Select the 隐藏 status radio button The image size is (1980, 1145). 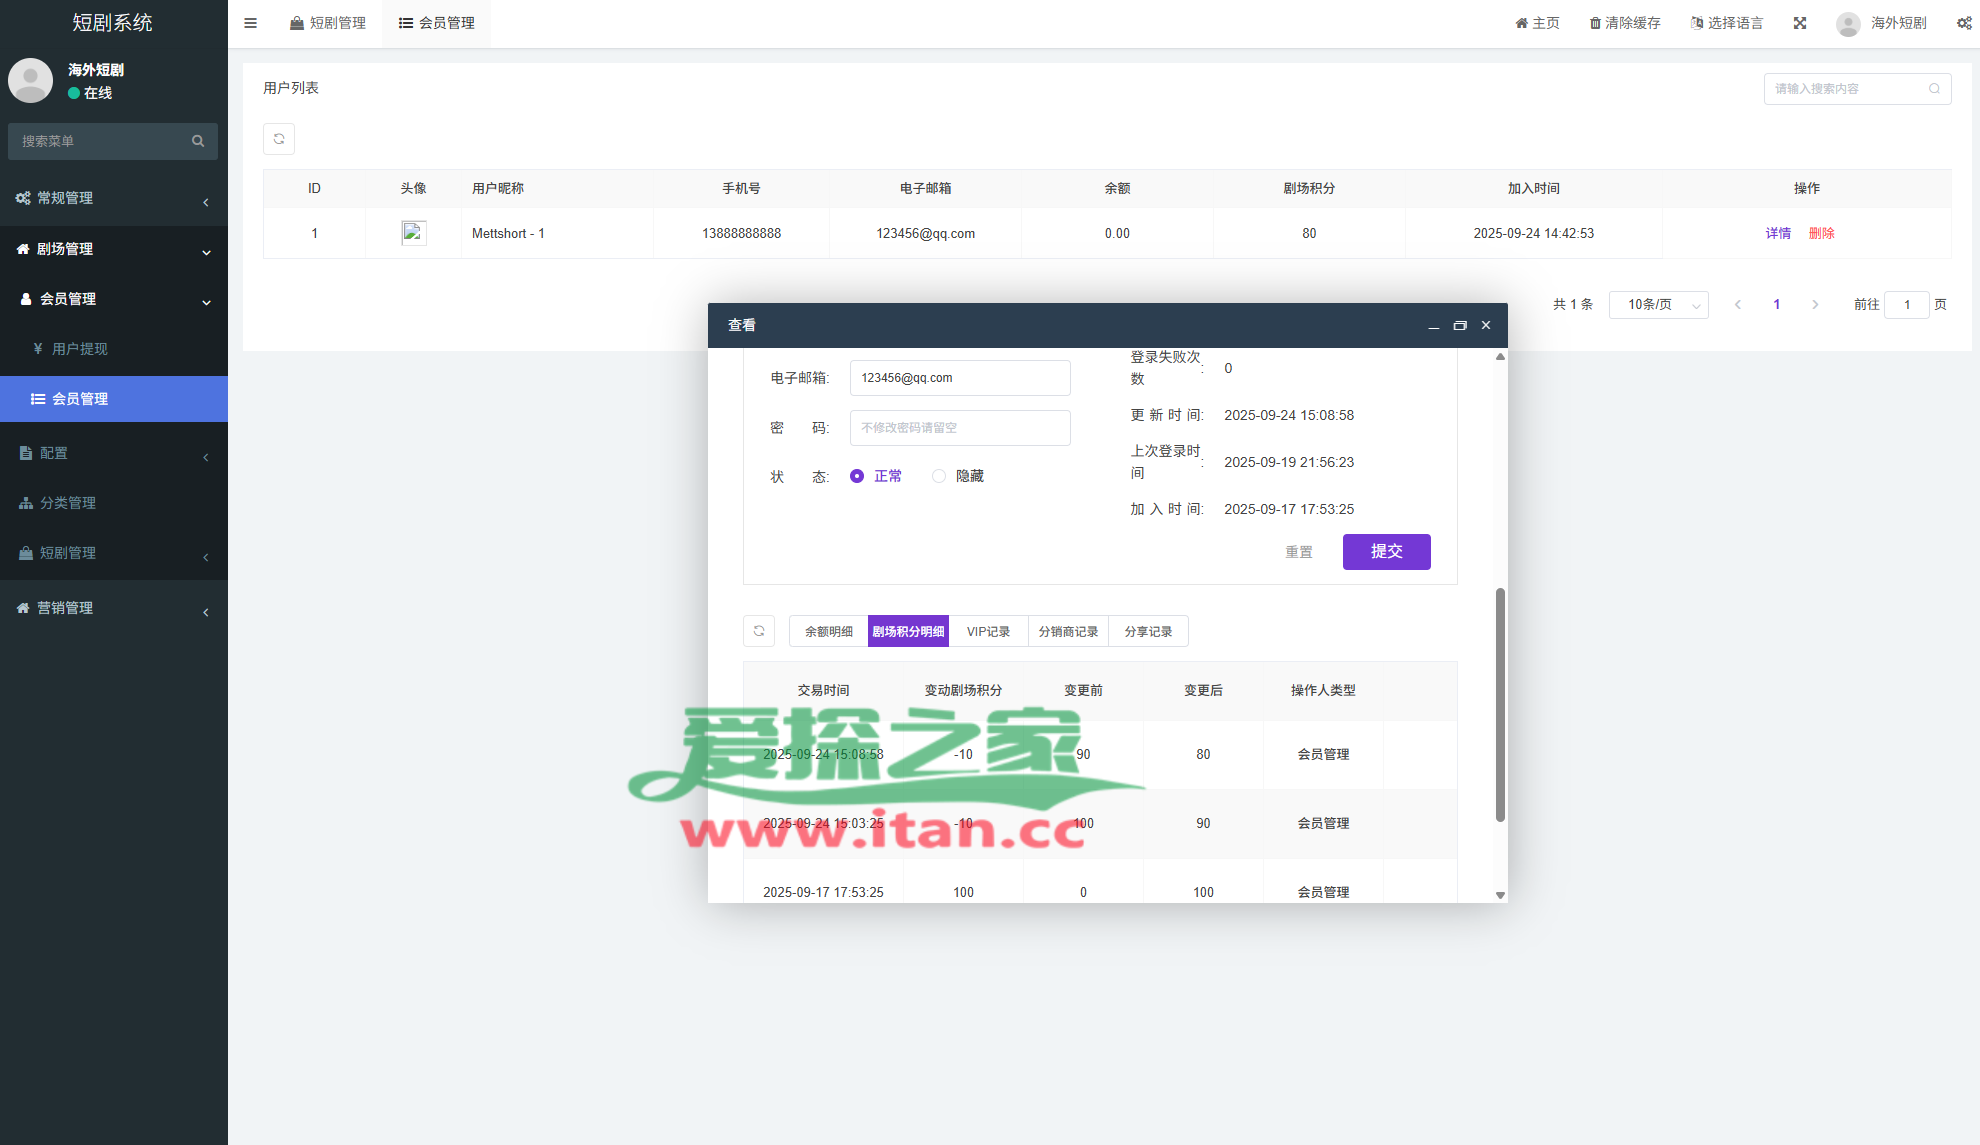click(939, 476)
